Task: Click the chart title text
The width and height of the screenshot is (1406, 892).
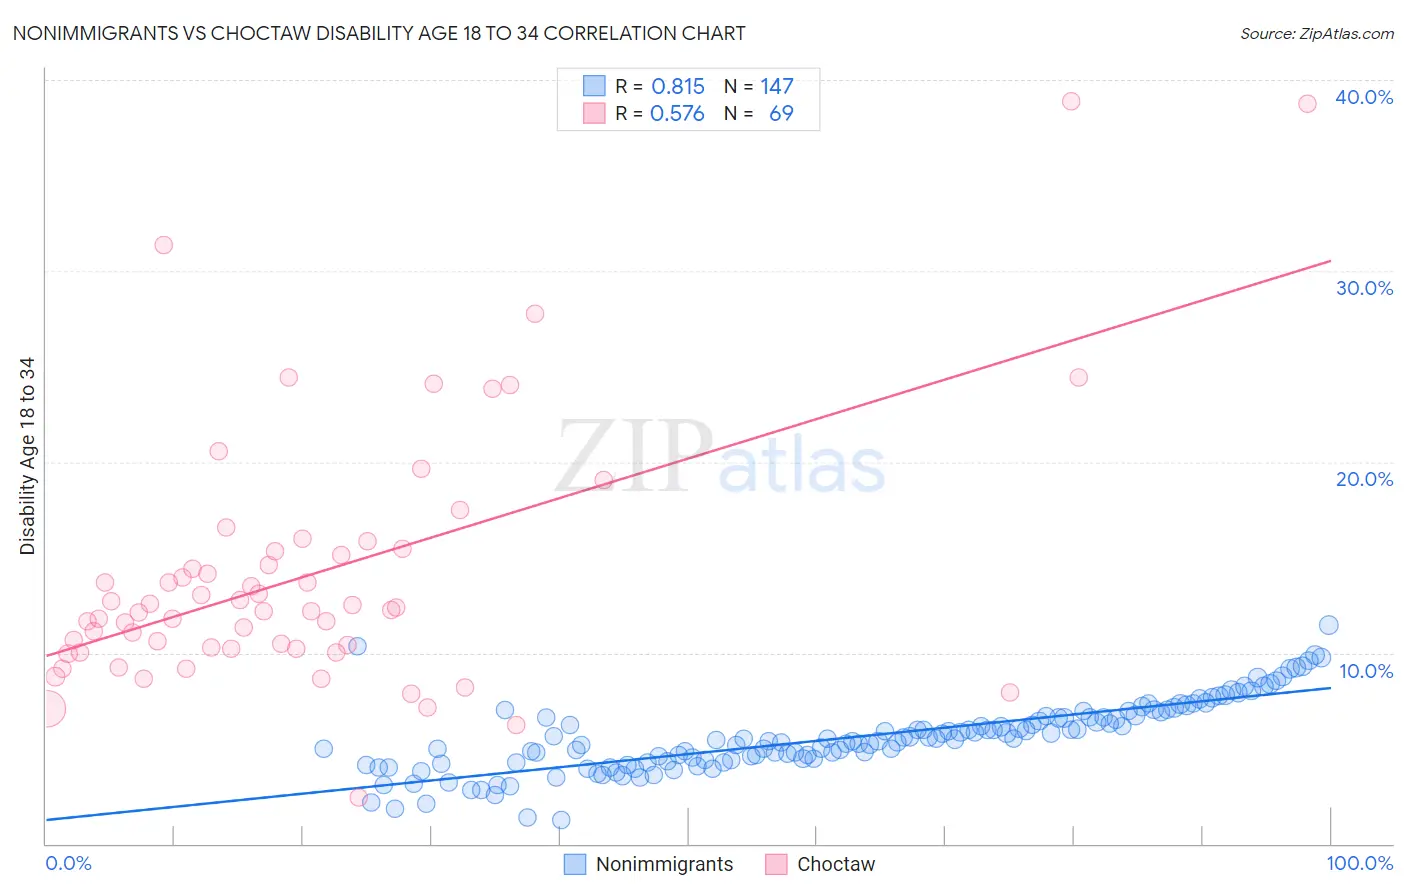Action: click(x=379, y=33)
